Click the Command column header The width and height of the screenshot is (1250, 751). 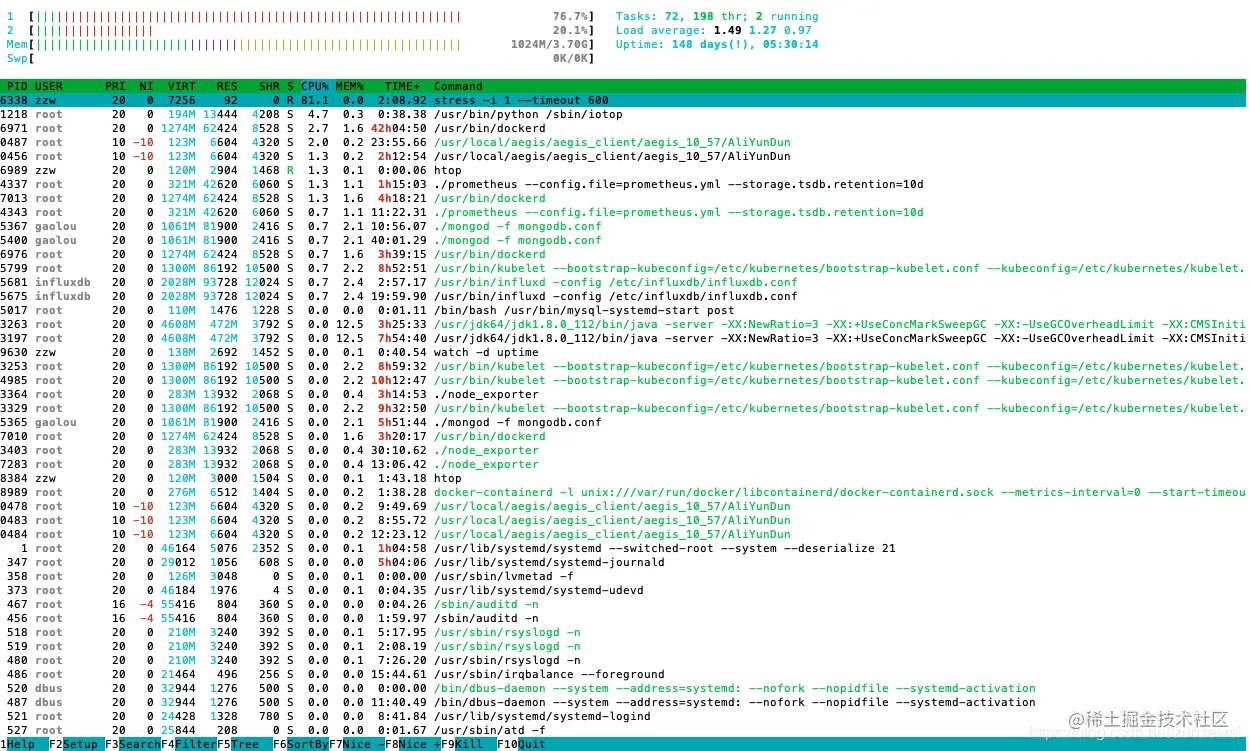458,86
